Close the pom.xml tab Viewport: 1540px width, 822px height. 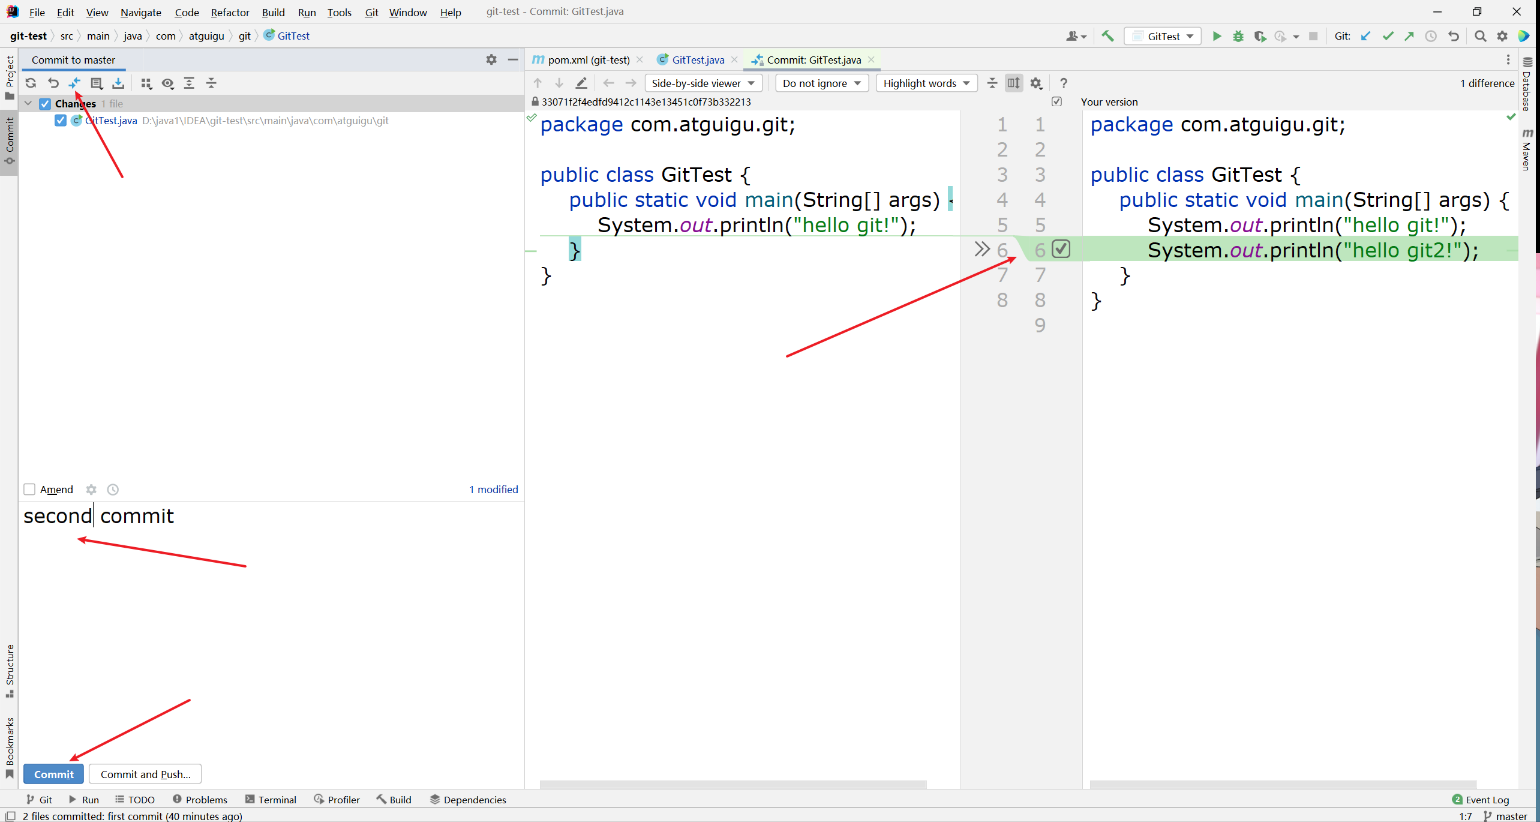click(640, 60)
